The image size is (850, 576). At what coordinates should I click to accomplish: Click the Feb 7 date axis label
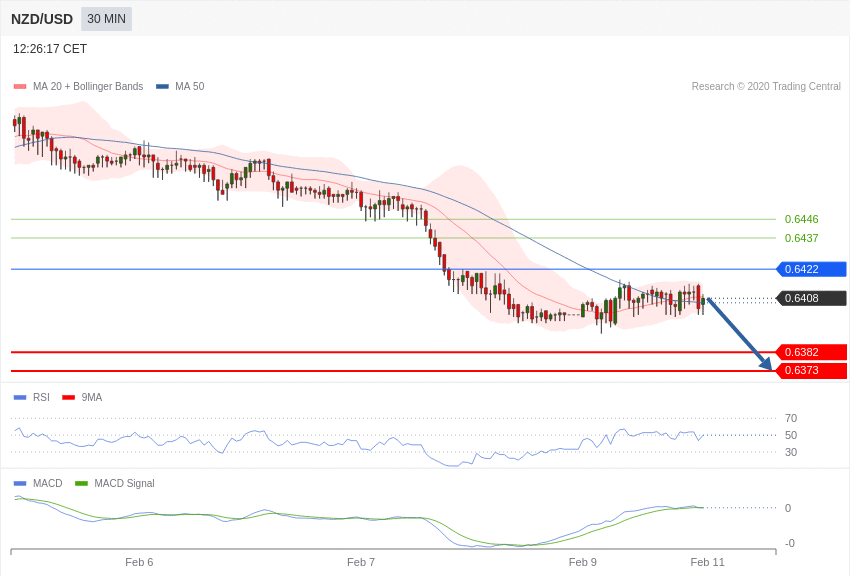361,562
